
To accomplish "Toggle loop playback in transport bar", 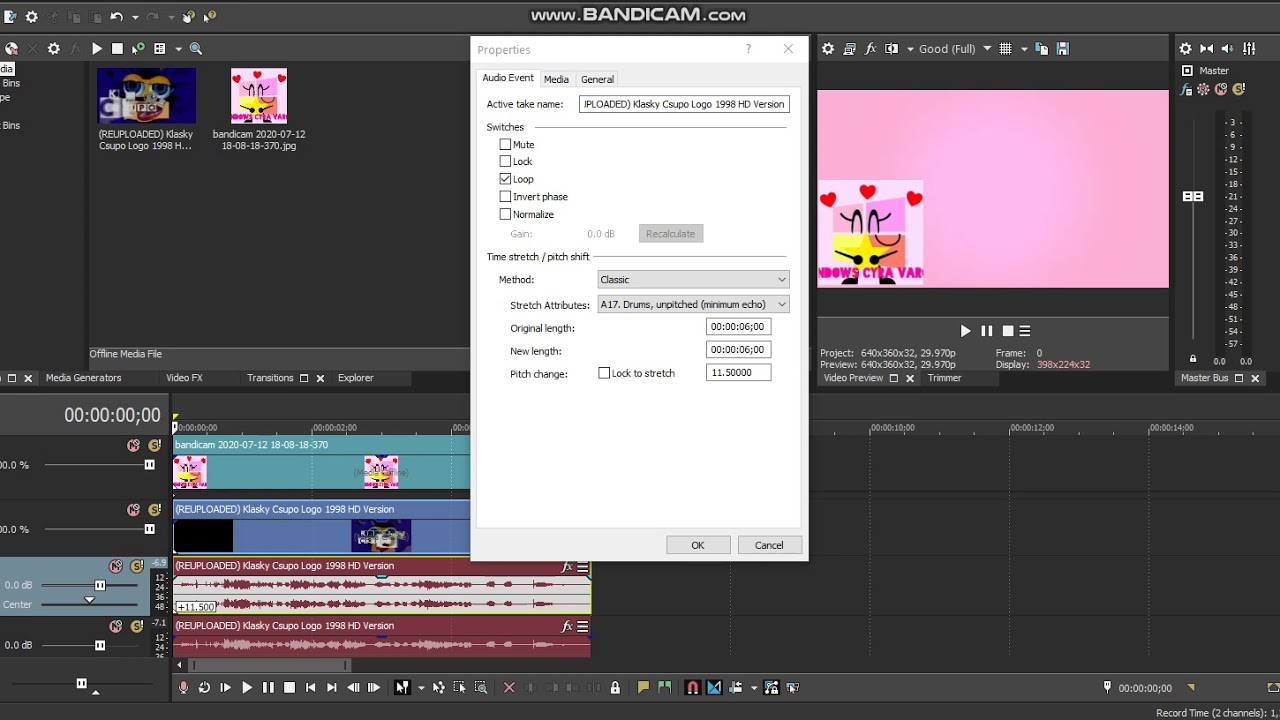I will 204,687.
